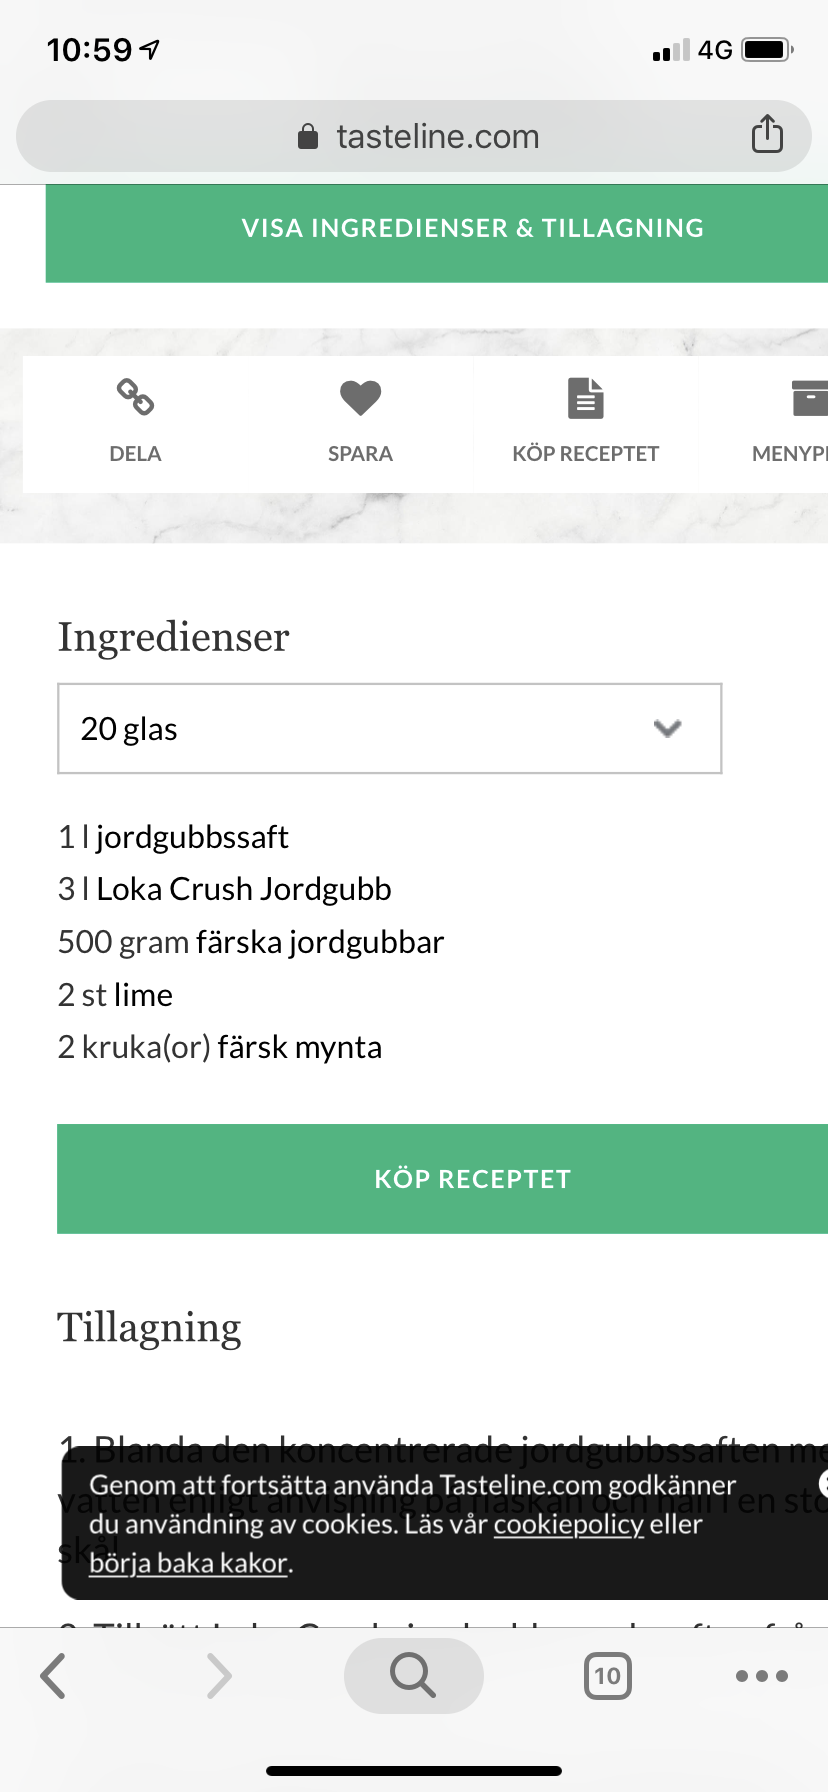Click the DELA link chain icon

click(135, 397)
